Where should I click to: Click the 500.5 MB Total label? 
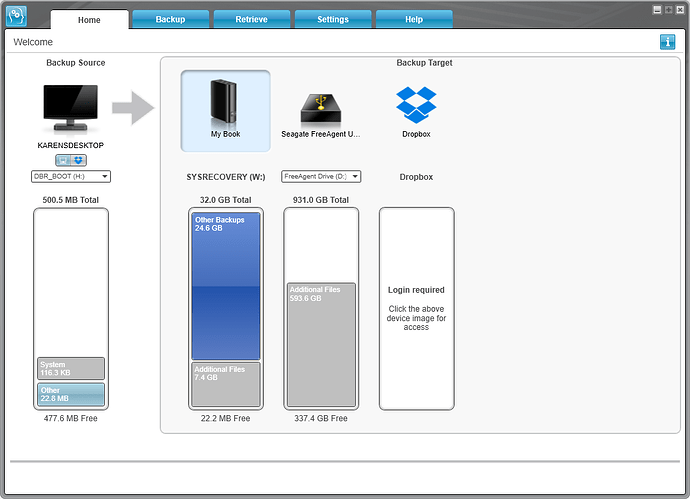(70, 200)
